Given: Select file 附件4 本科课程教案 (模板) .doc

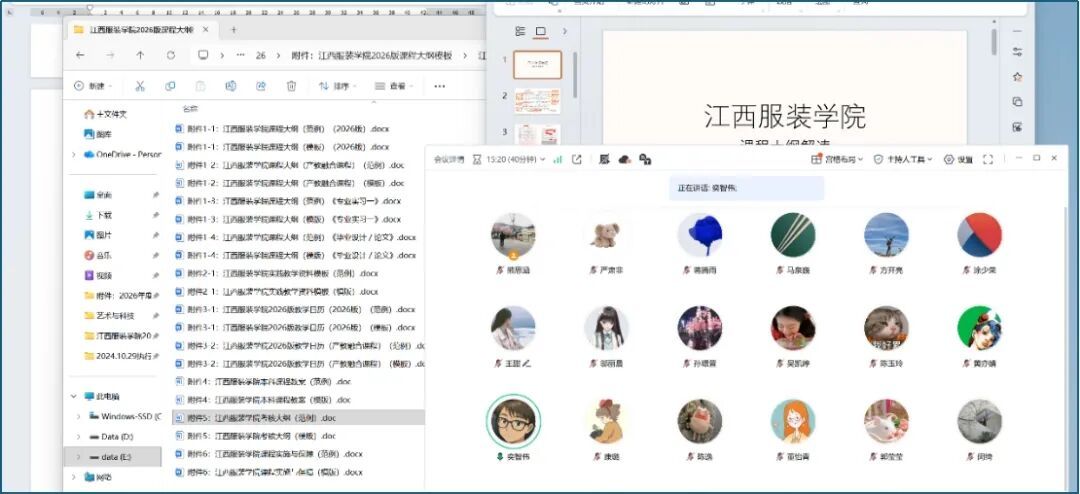Looking at the screenshot, I should pos(262,400).
